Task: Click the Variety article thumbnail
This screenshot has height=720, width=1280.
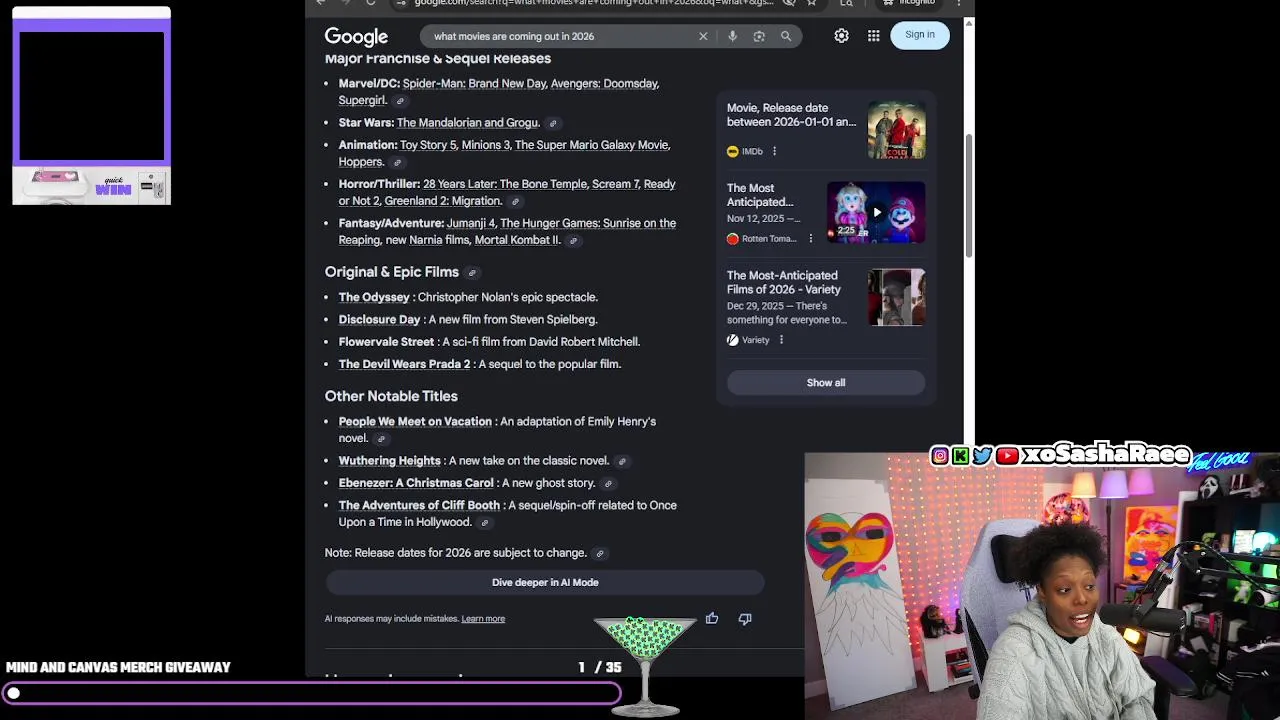Action: (x=896, y=297)
